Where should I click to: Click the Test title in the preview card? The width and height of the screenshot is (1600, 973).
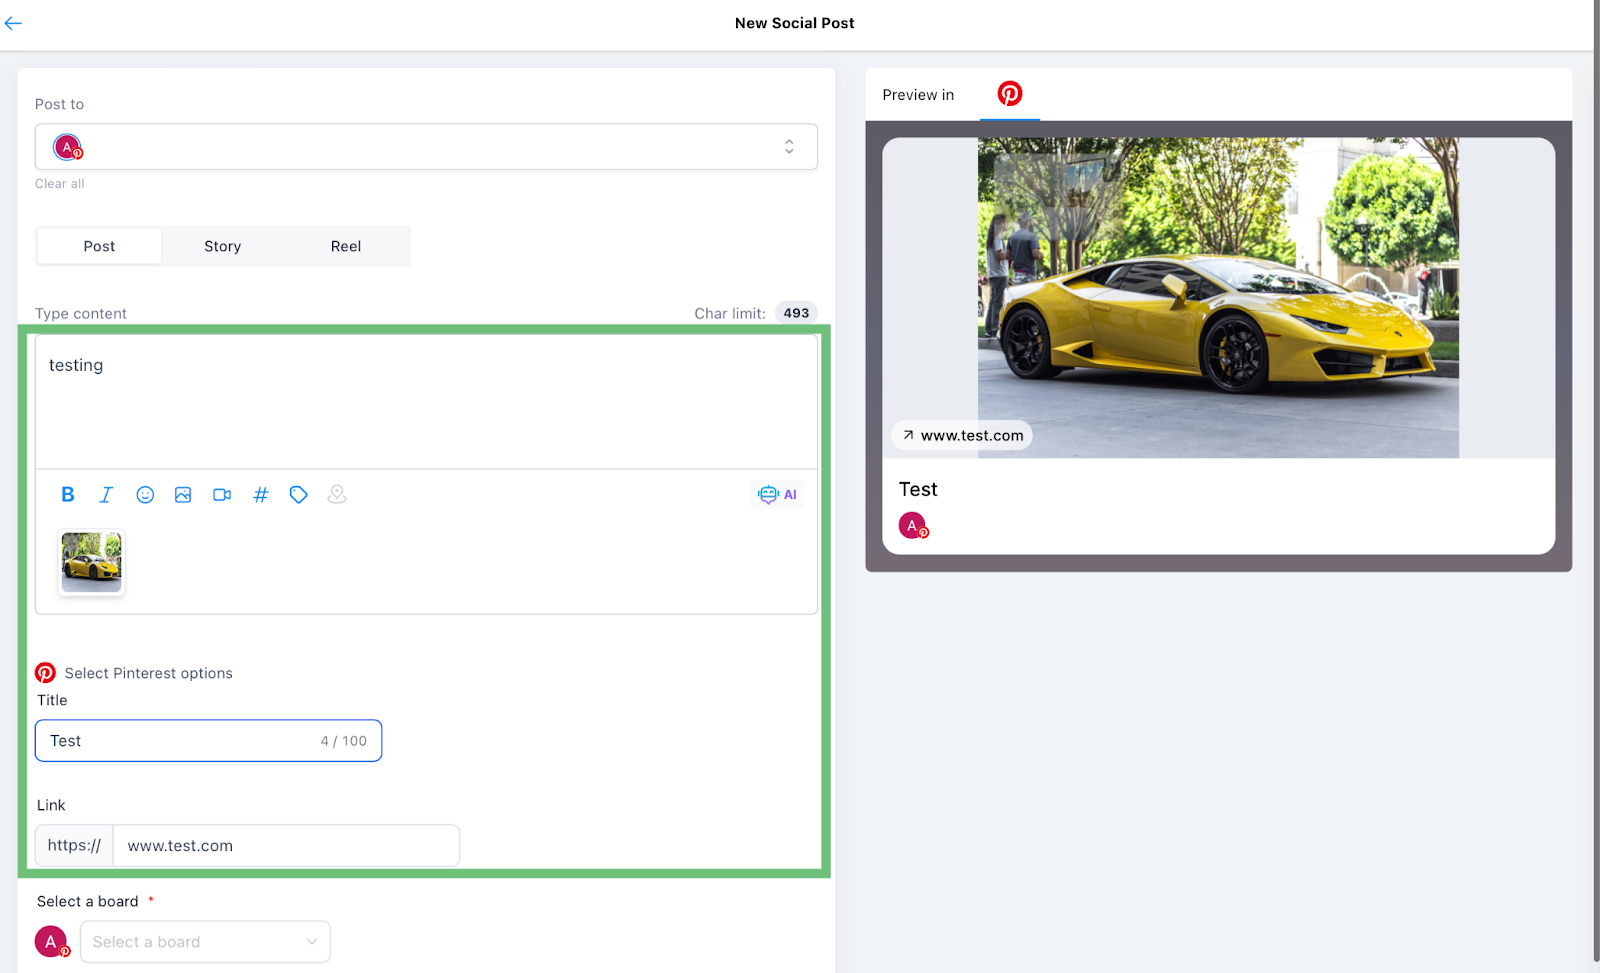[918, 489]
